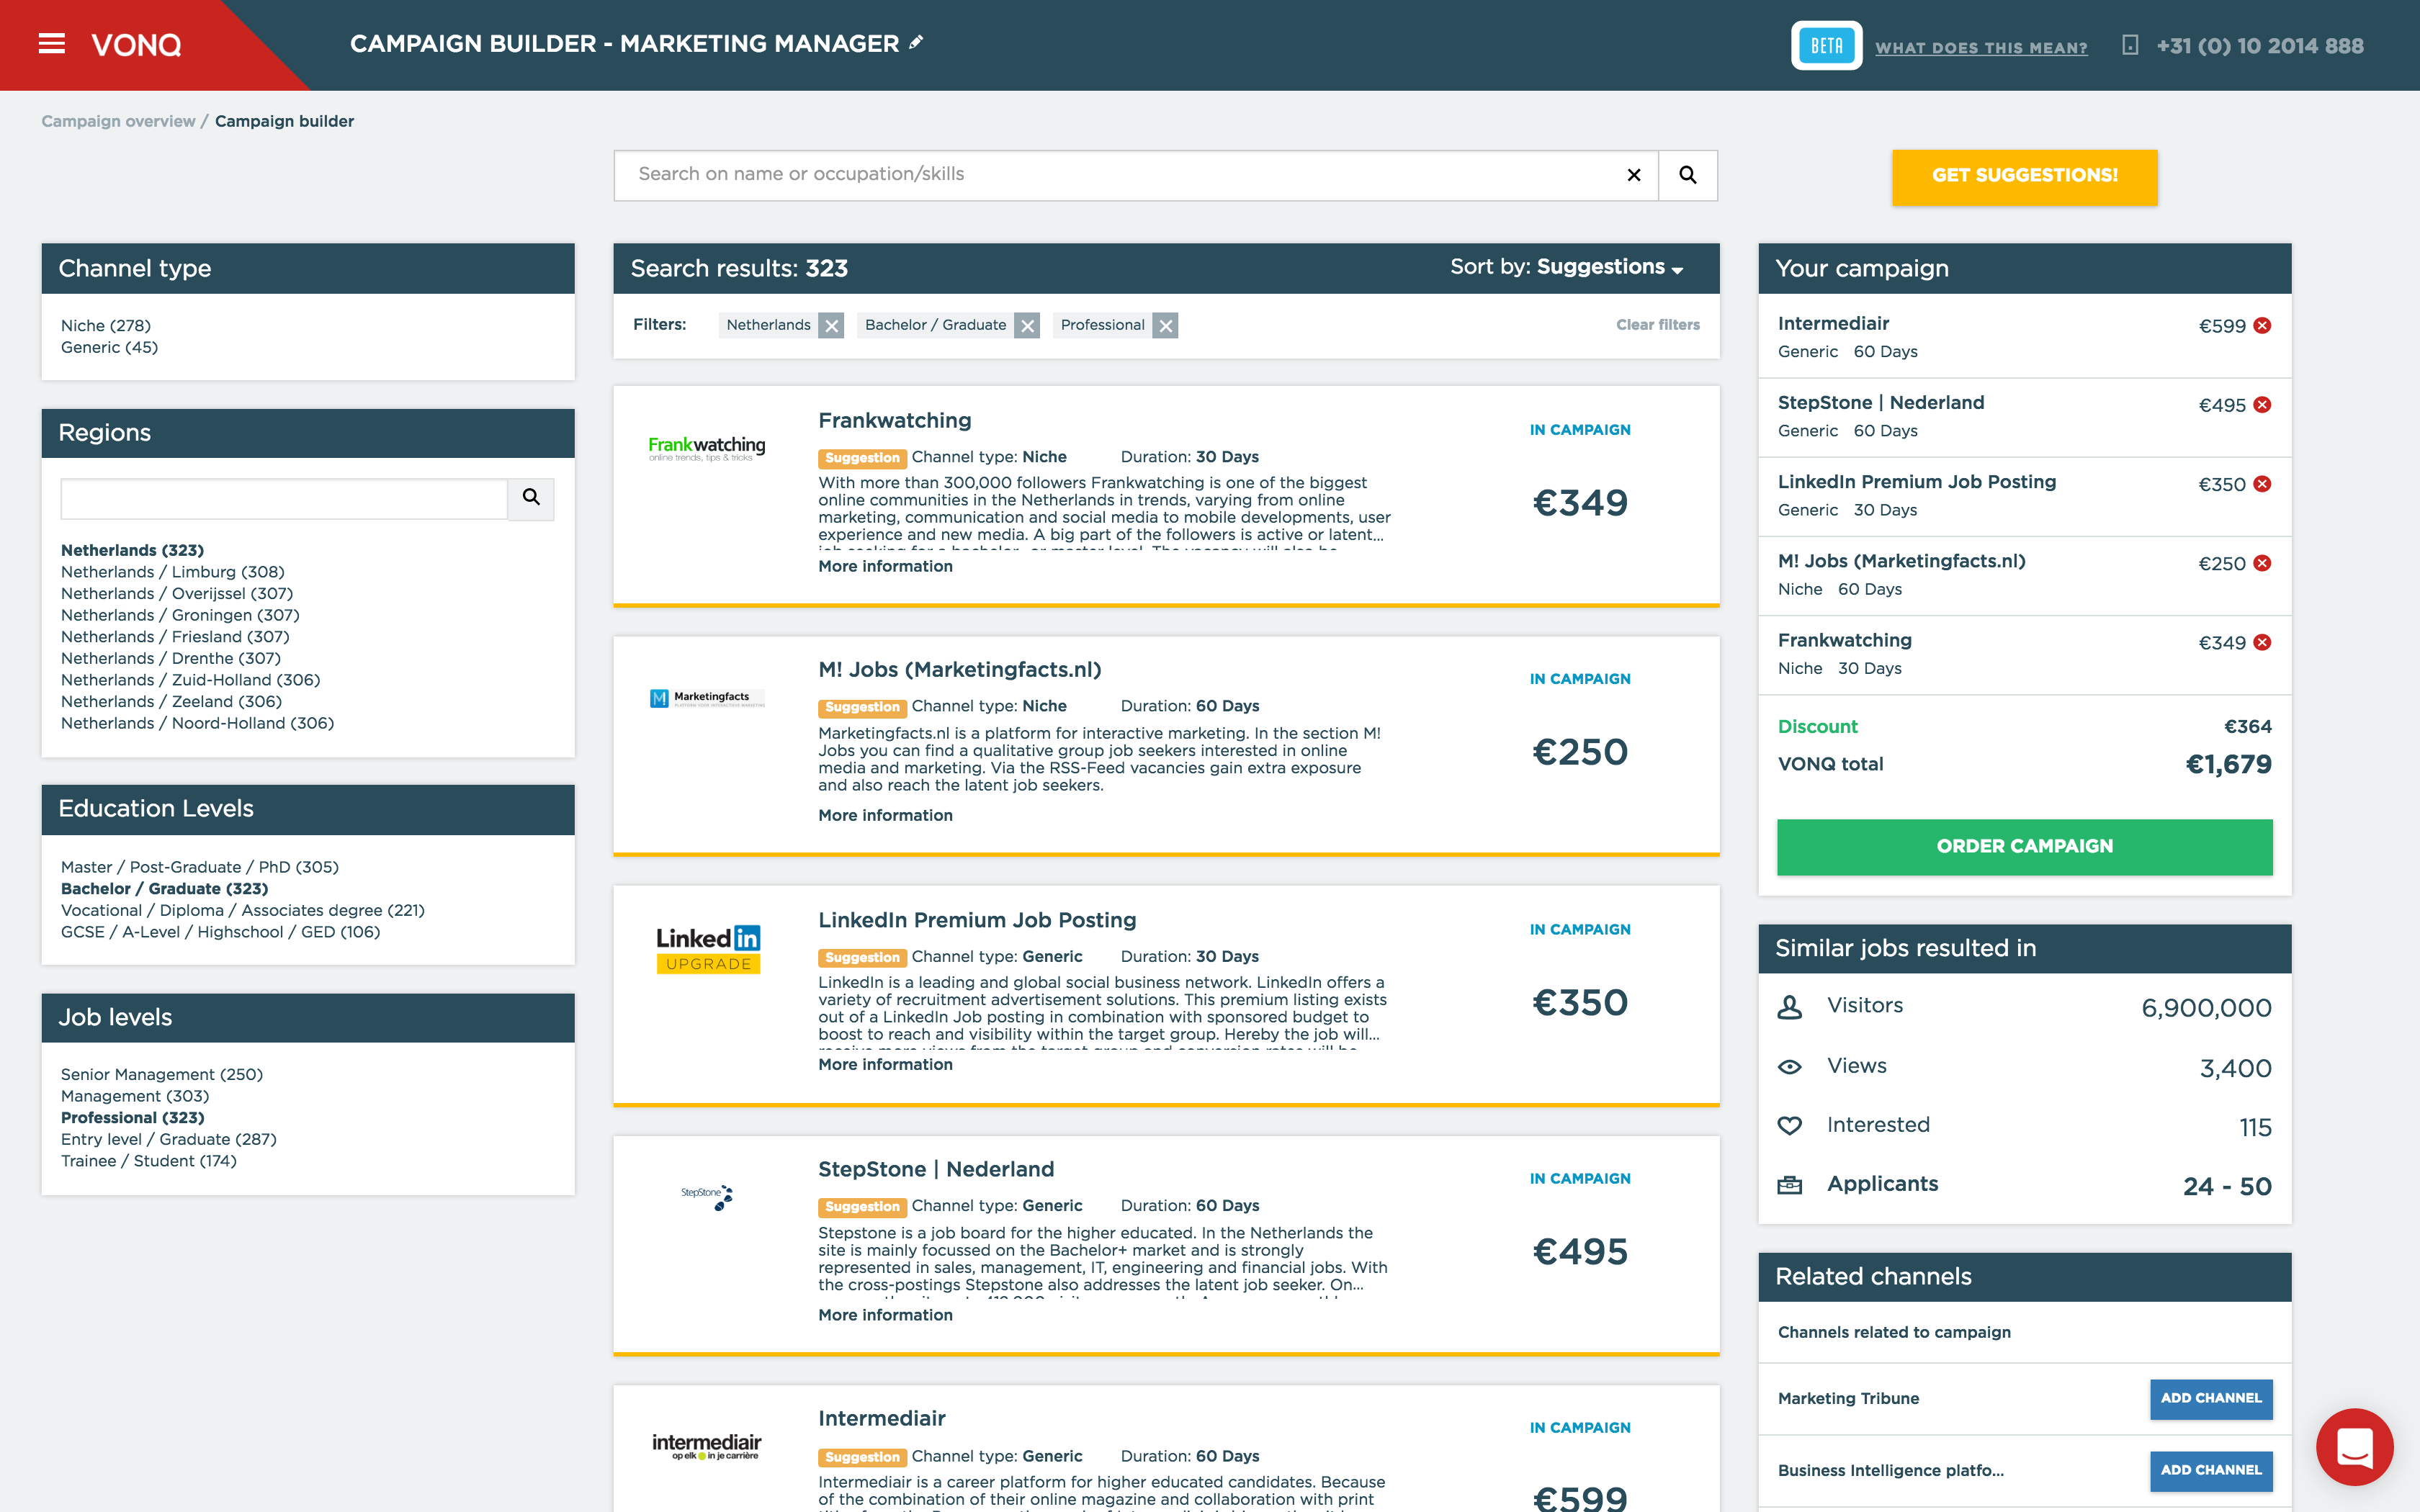Click the phone icon in the header
The image size is (2420, 1512).
(2131, 45)
